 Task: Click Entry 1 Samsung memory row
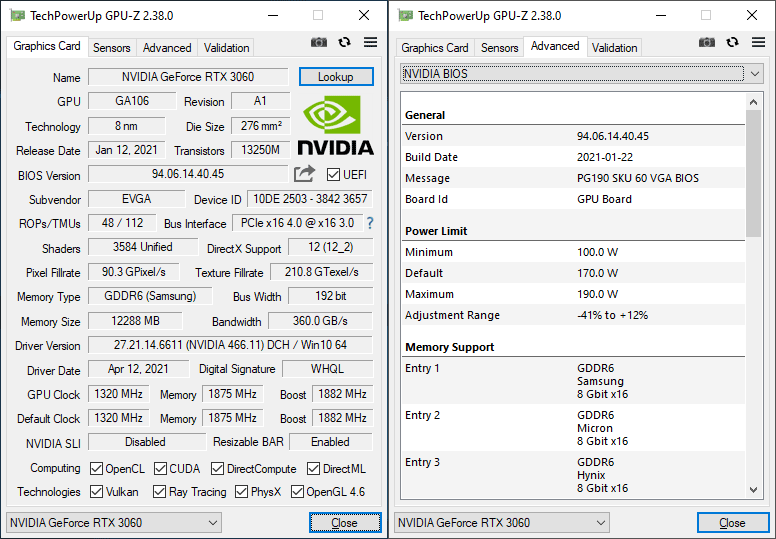(x=573, y=381)
